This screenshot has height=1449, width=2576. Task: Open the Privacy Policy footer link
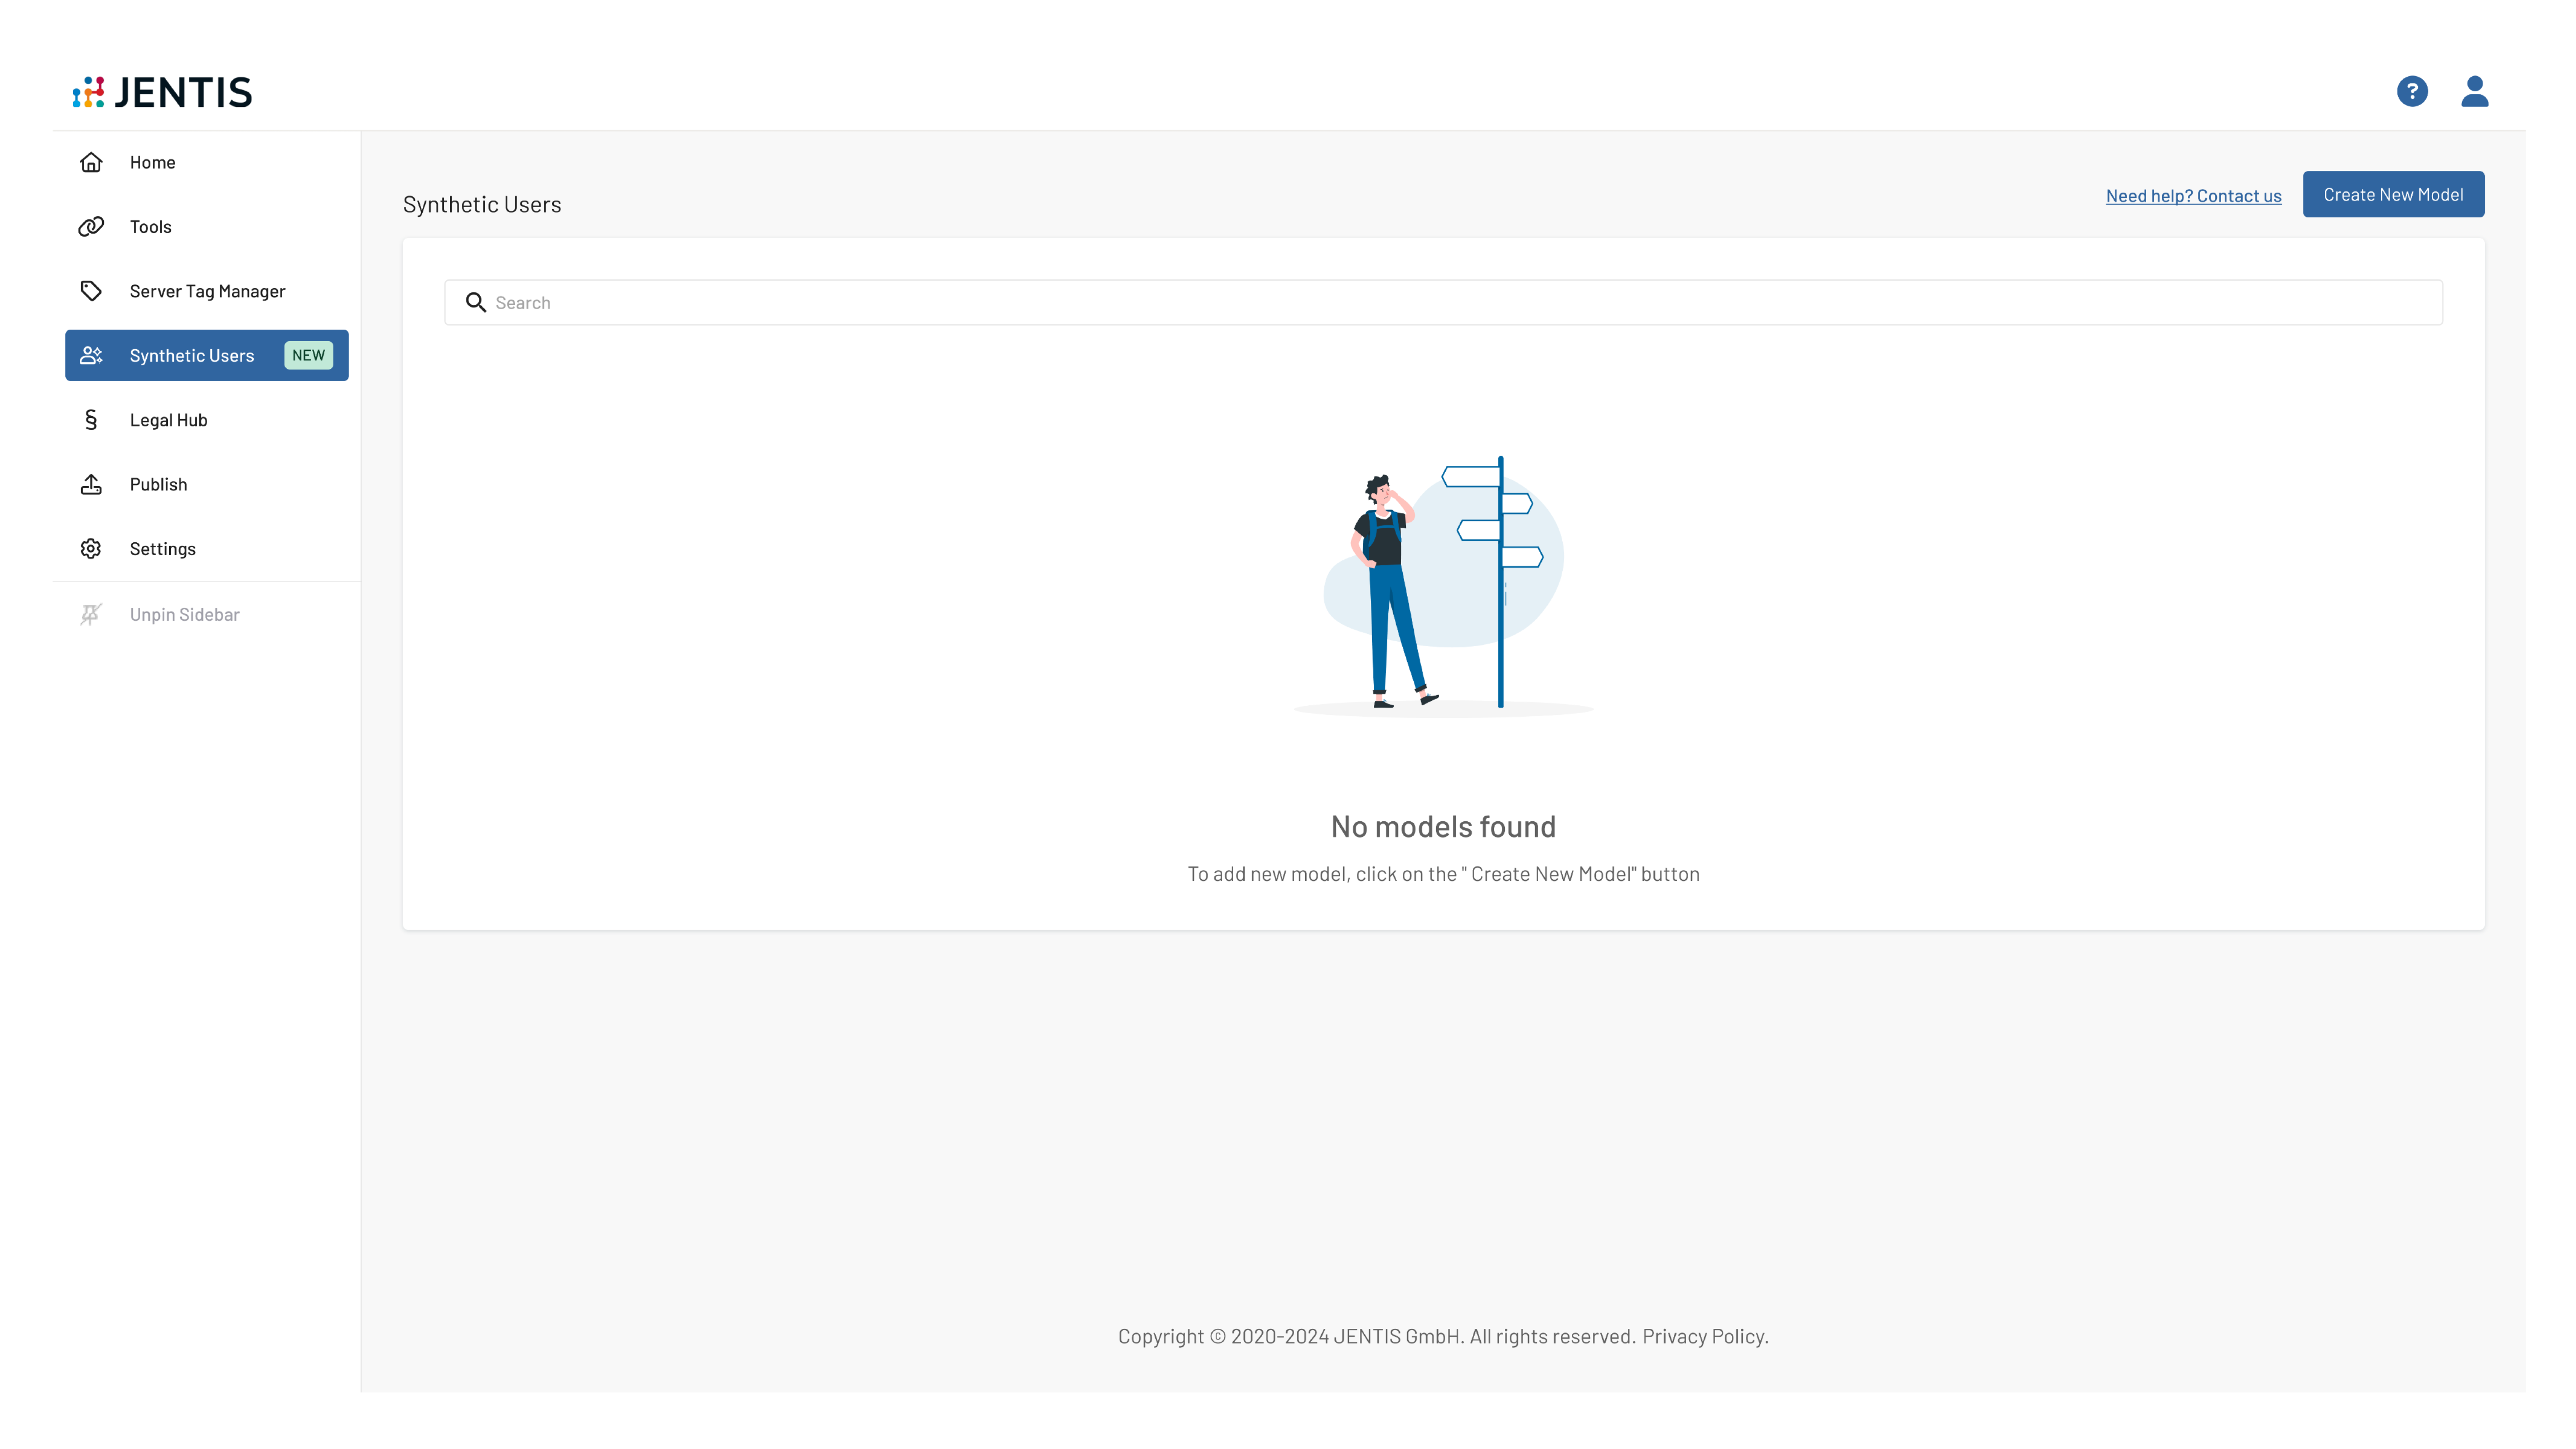point(1705,1337)
